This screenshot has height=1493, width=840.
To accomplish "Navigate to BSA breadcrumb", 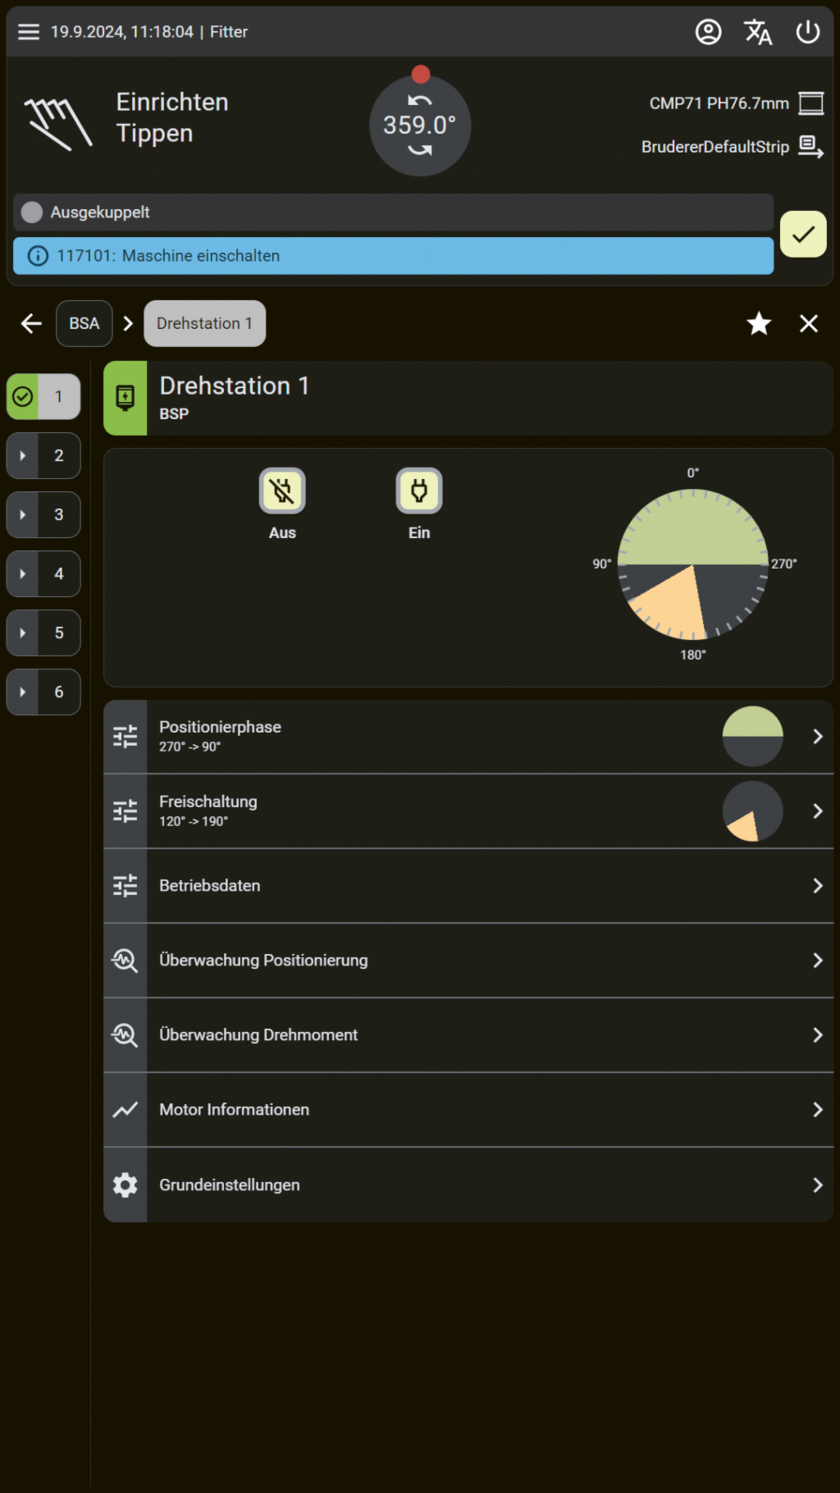I will click(x=84, y=323).
